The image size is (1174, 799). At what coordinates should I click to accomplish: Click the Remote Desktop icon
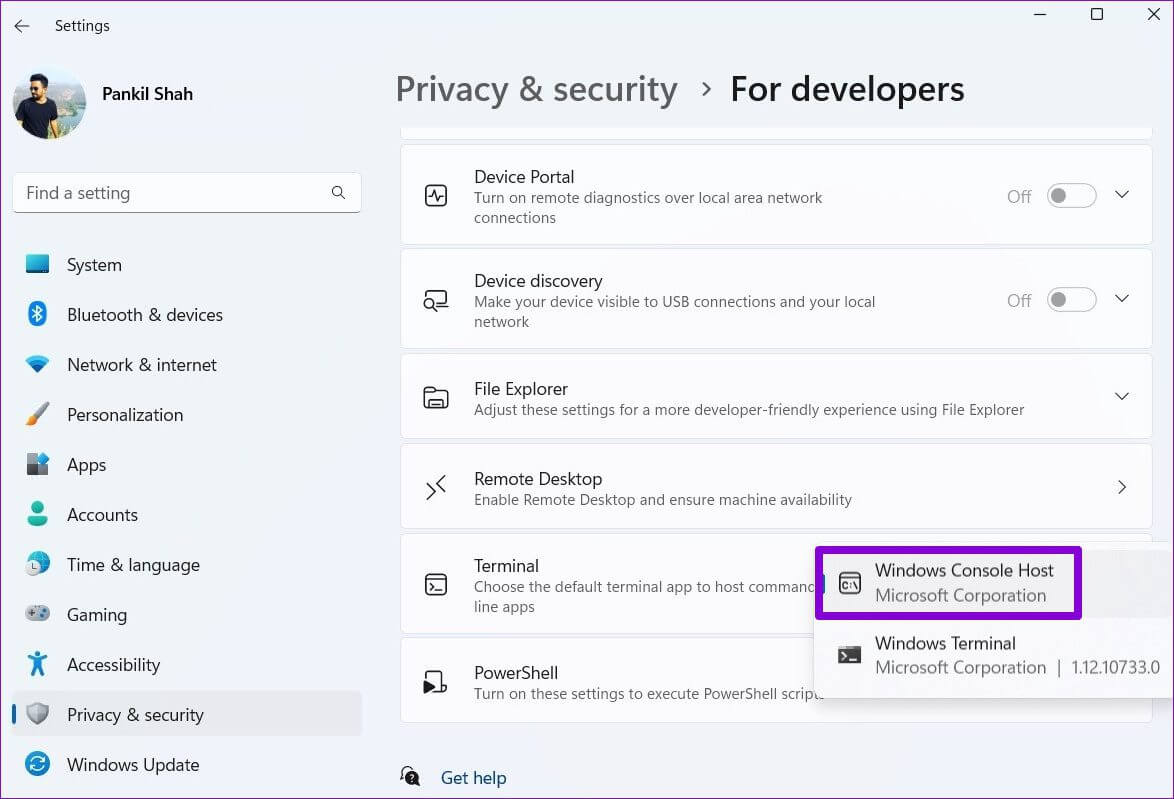[436, 487]
